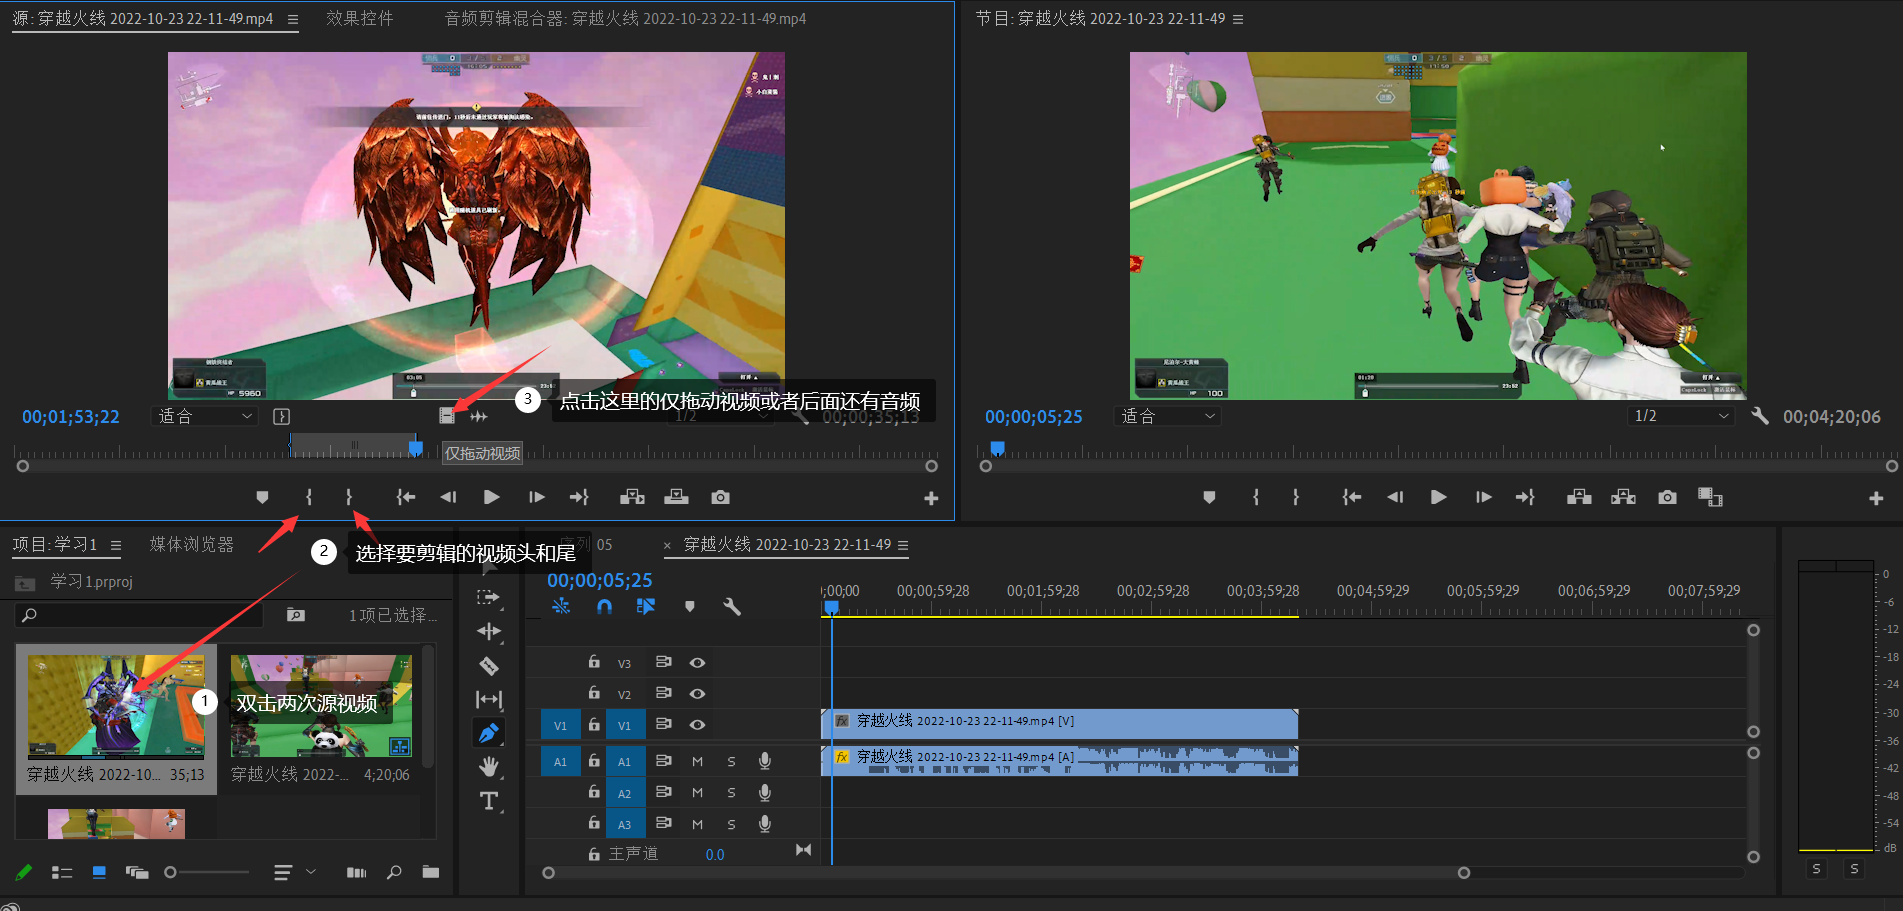The width and height of the screenshot is (1903, 911).
Task: Switch Project panel to list view
Action: point(62,873)
